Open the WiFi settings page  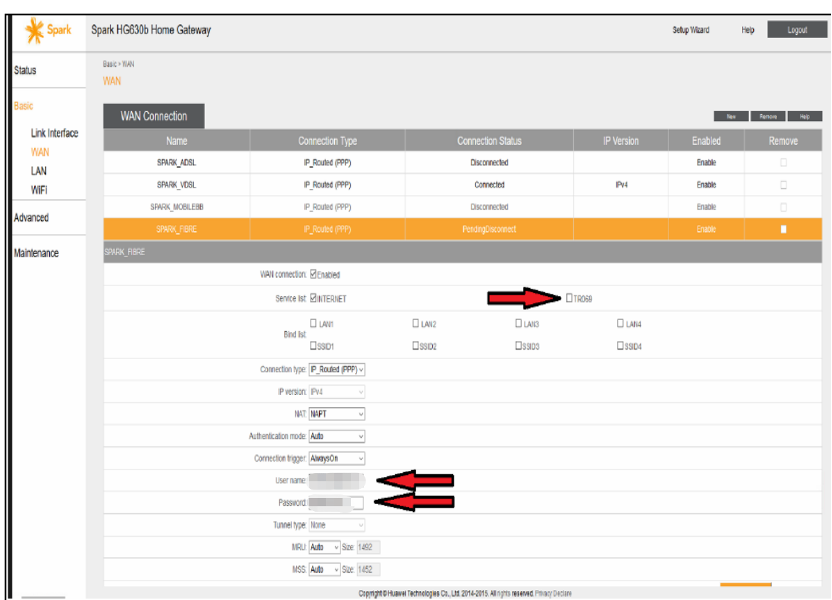pyautogui.click(x=39, y=189)
